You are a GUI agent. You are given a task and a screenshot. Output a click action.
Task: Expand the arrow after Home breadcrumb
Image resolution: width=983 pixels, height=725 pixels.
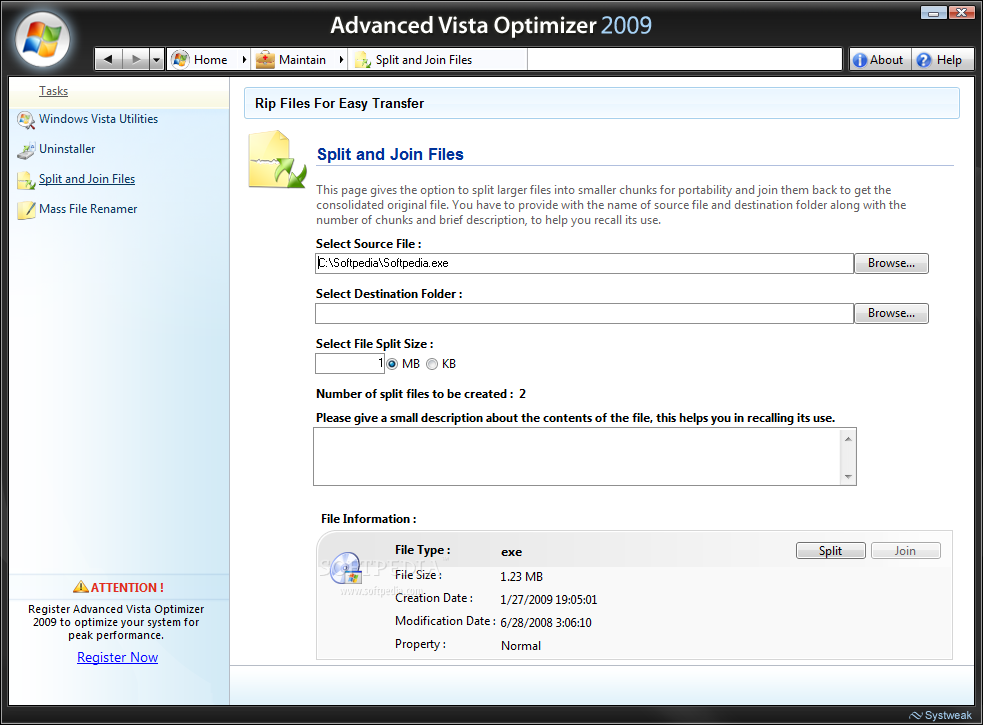tap(244, 60)
